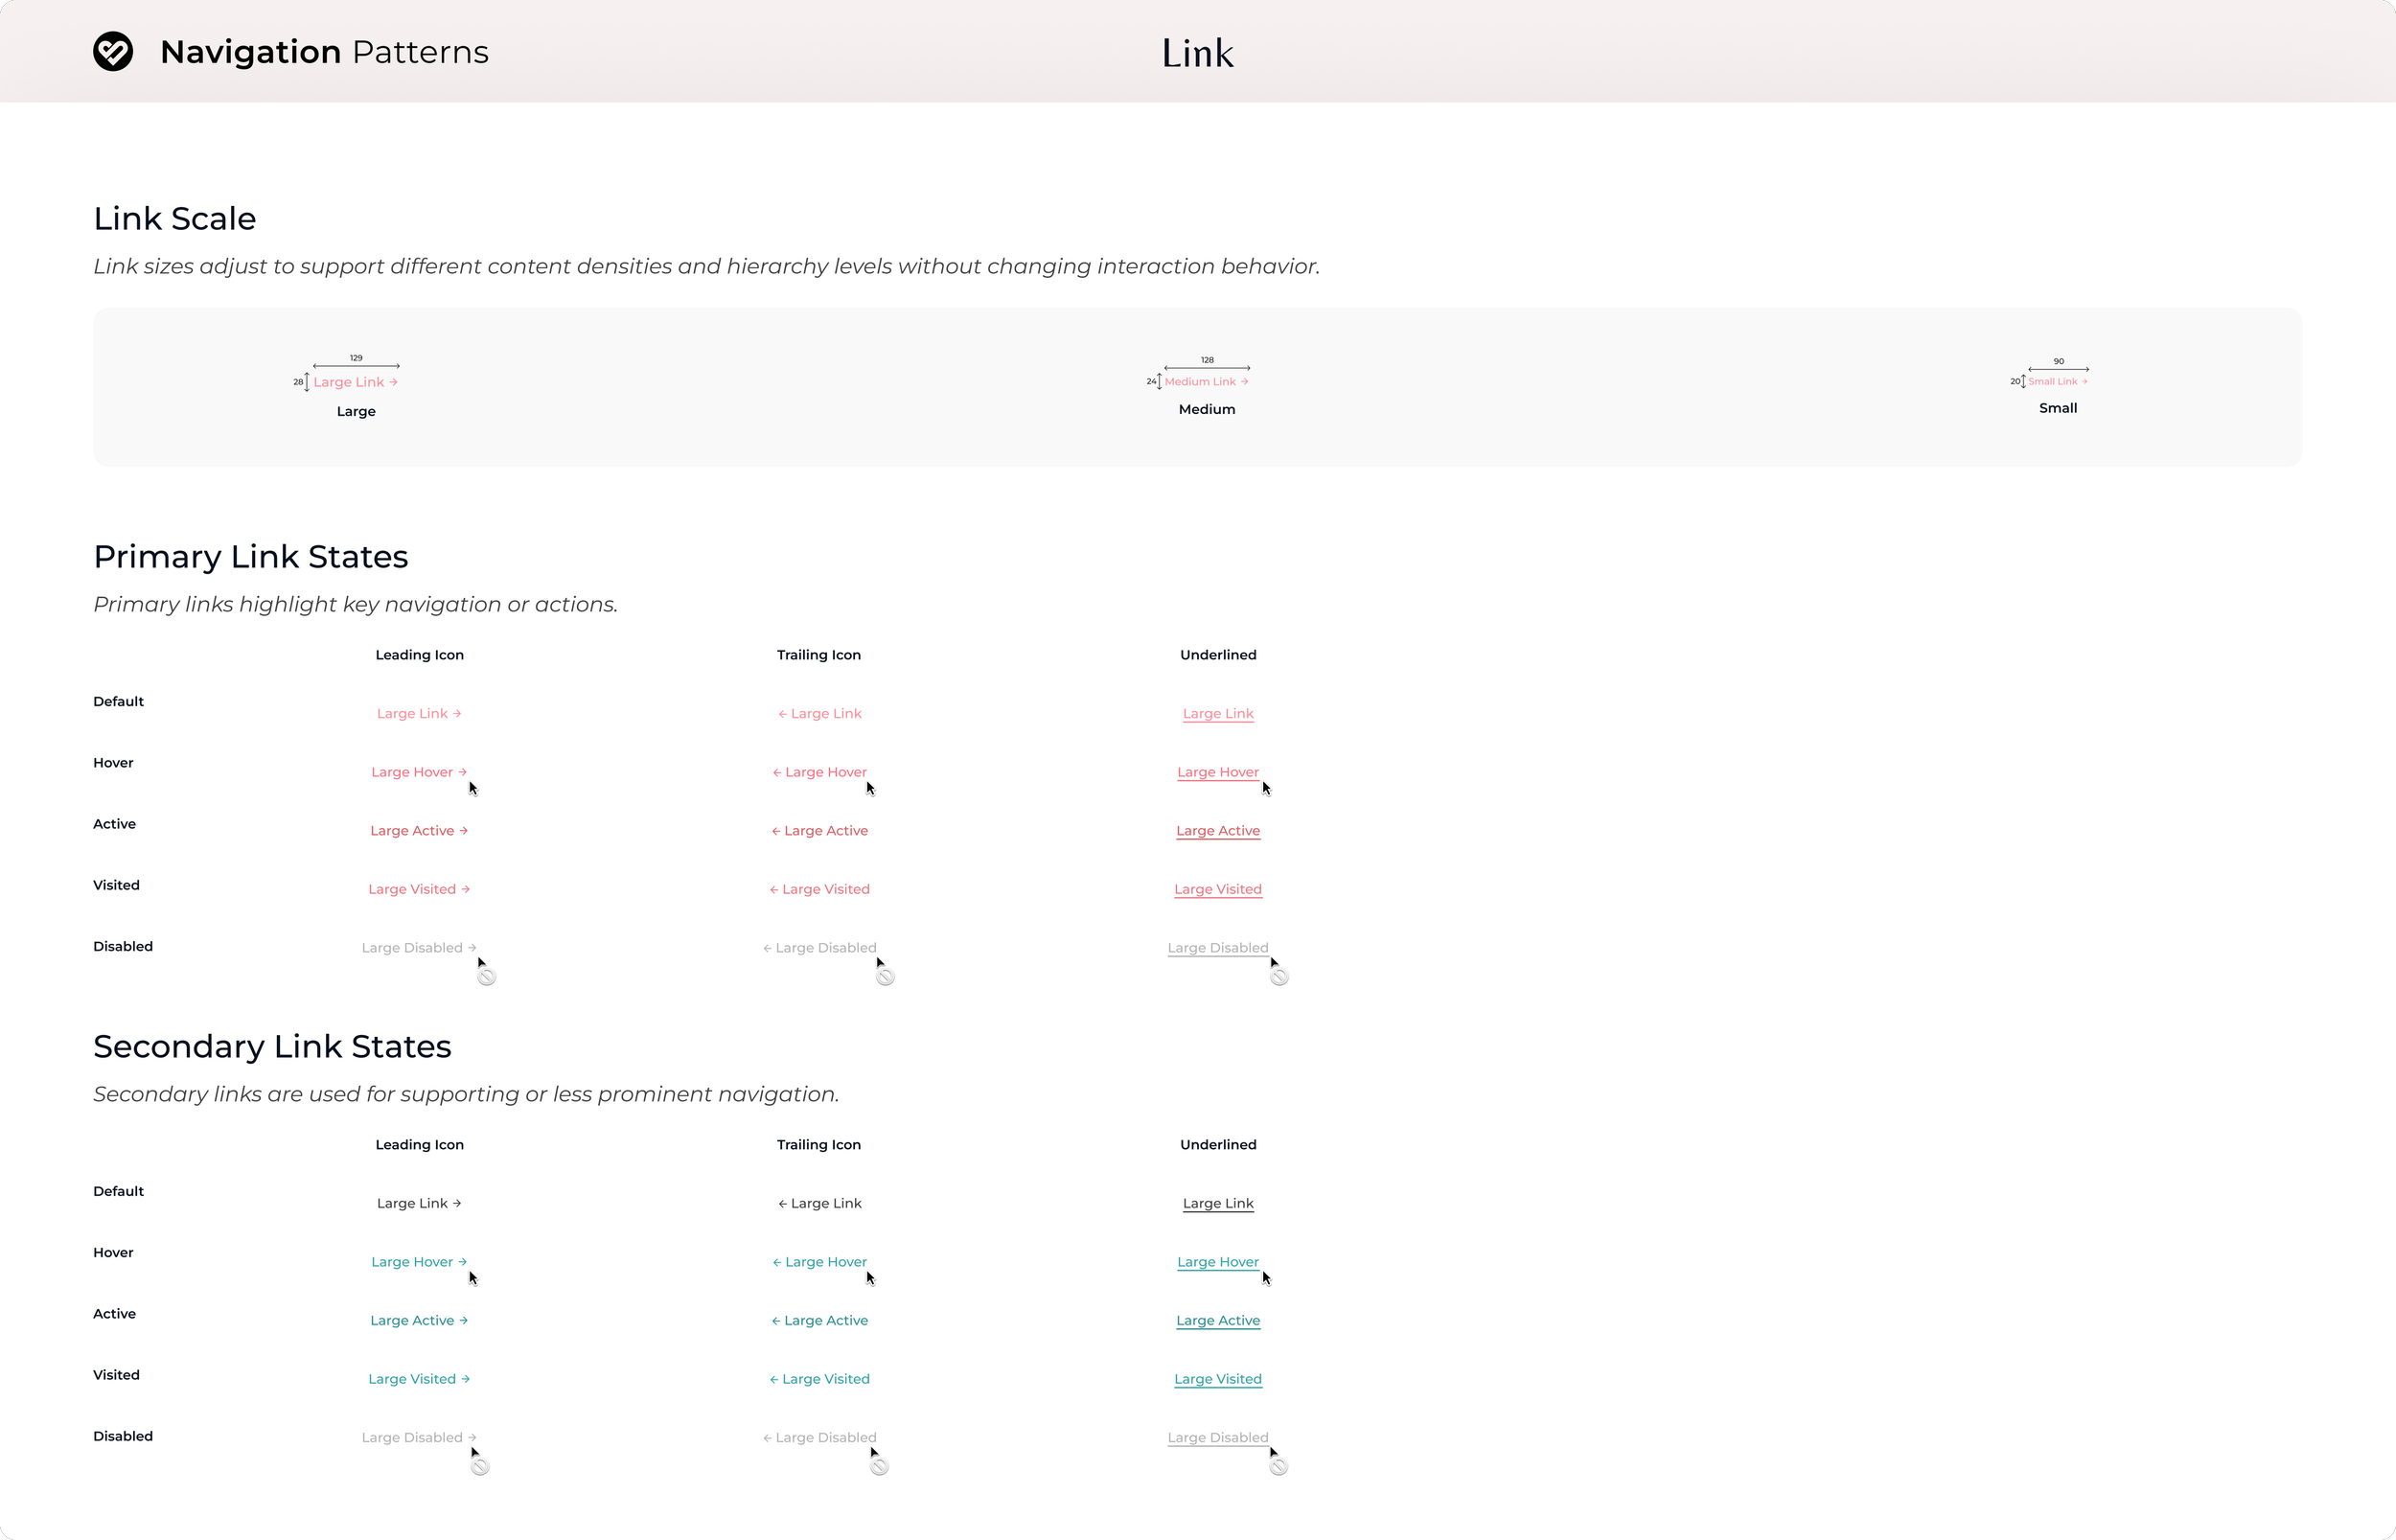The height and width of the screenshot is (1540, 2396).
Task: Click the 'Navigation Patterns' header title
Action: tap(324, 51)
